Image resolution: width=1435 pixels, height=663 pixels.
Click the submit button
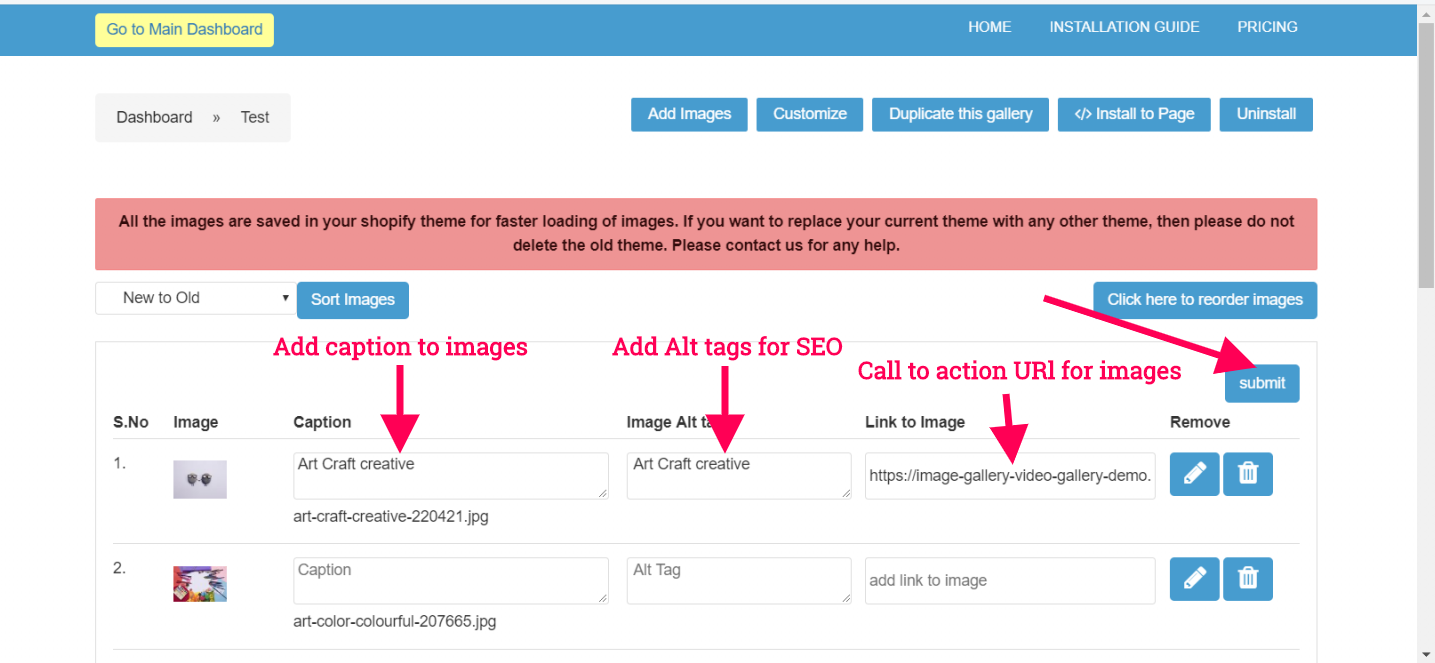[x=1262, y=383]
